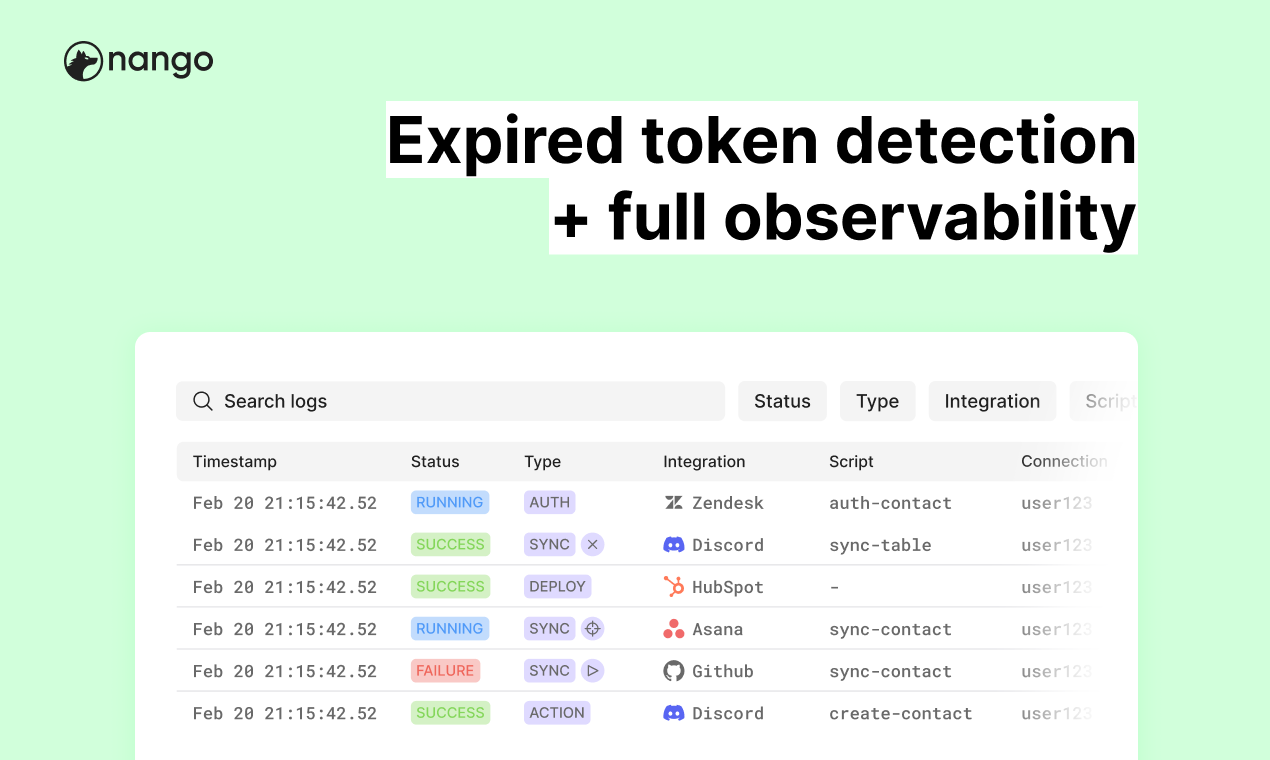Image resolution: width=1270 pixels, height=760 pixels.
Task: Click the SUCCESS badge in the create-contact row
Action: [x=450, y=713]
